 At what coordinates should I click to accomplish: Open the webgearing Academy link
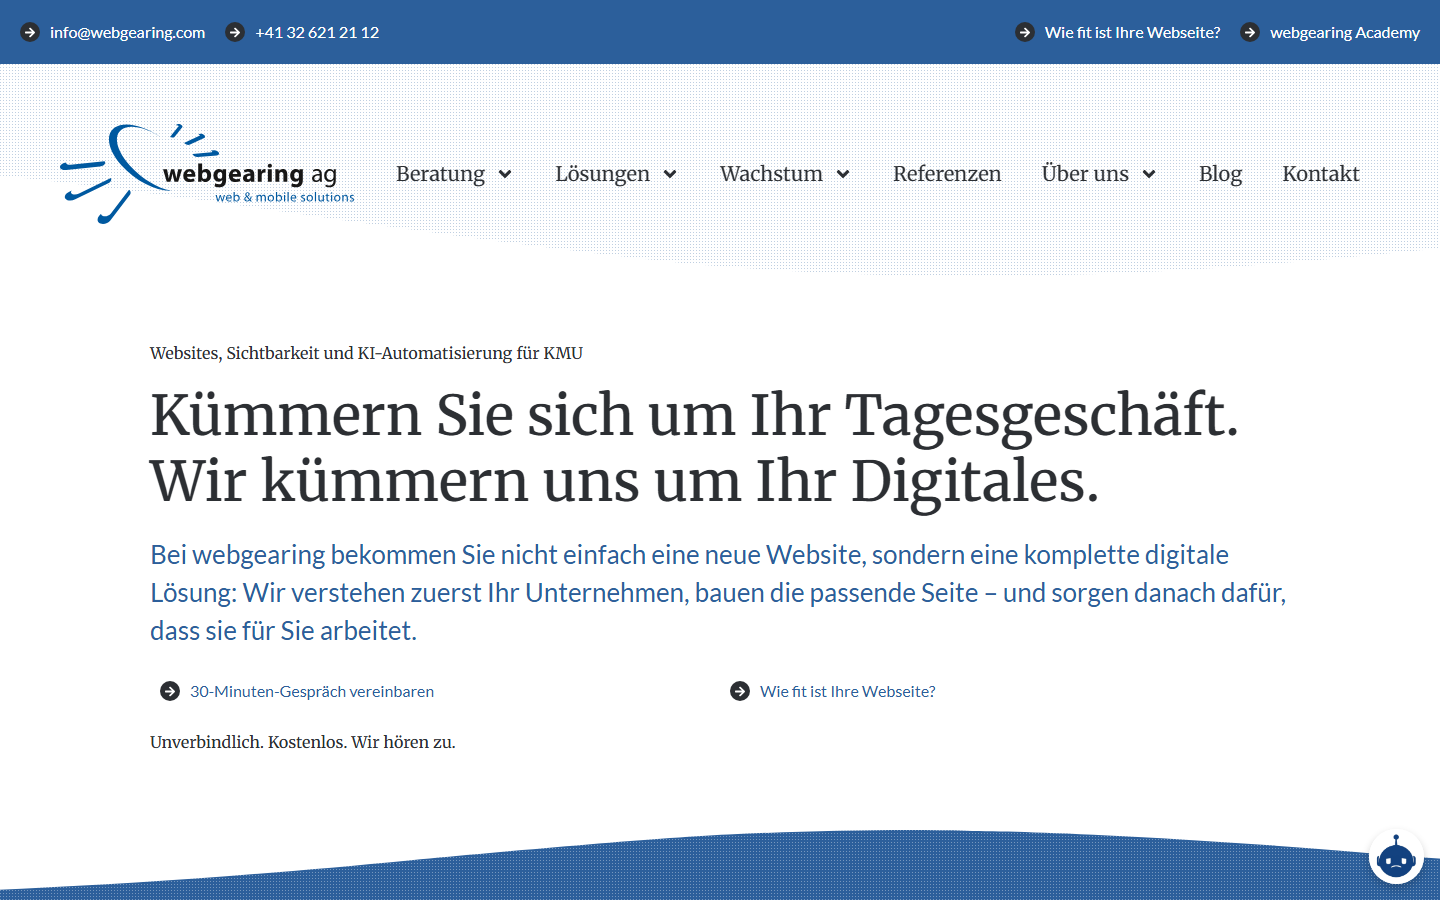[1345, 32]
